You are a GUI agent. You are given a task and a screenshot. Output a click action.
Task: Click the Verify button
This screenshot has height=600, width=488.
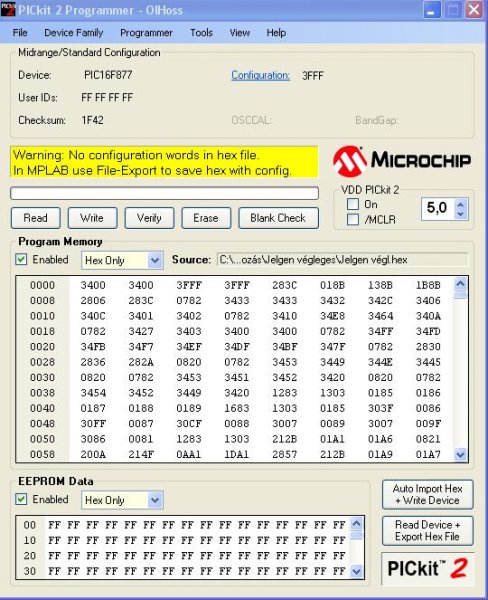(x=149, y=218)
